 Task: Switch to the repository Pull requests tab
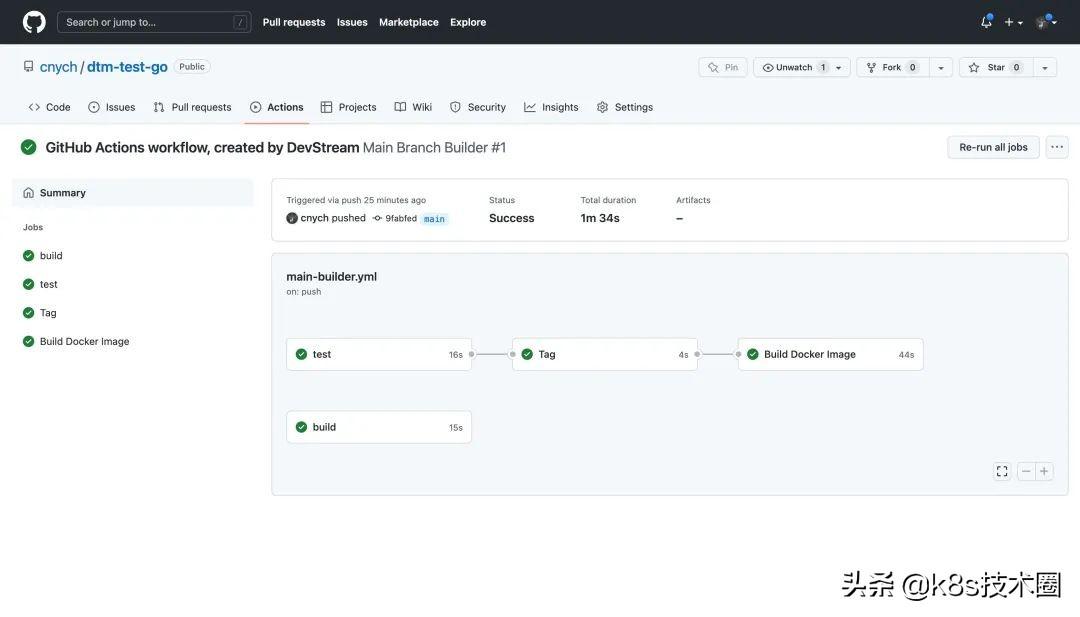coord(192,107)
